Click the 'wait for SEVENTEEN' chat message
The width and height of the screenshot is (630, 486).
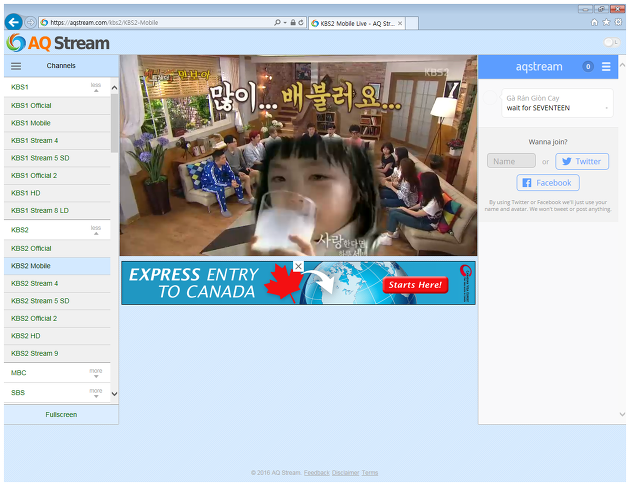click(538, 108)
